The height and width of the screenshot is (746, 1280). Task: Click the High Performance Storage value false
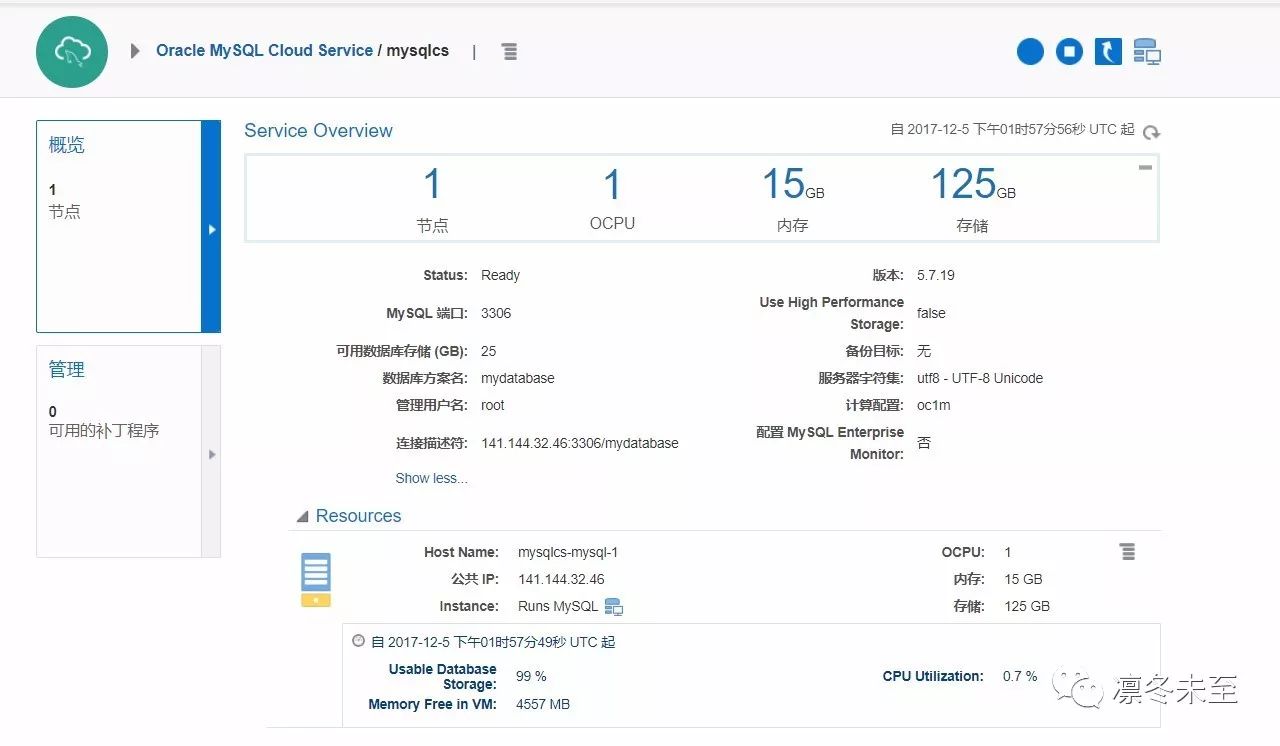pos(931,313)
